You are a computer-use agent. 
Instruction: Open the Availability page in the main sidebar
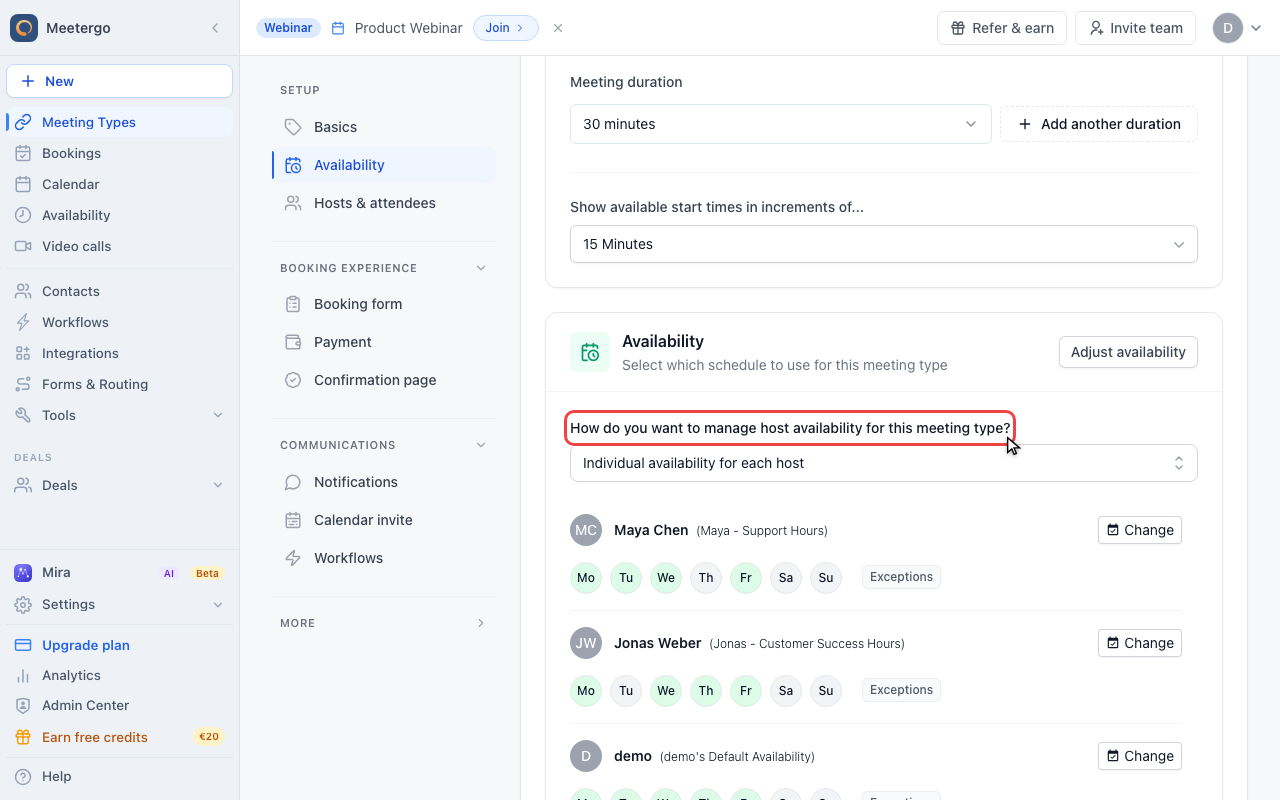[120, 215]
